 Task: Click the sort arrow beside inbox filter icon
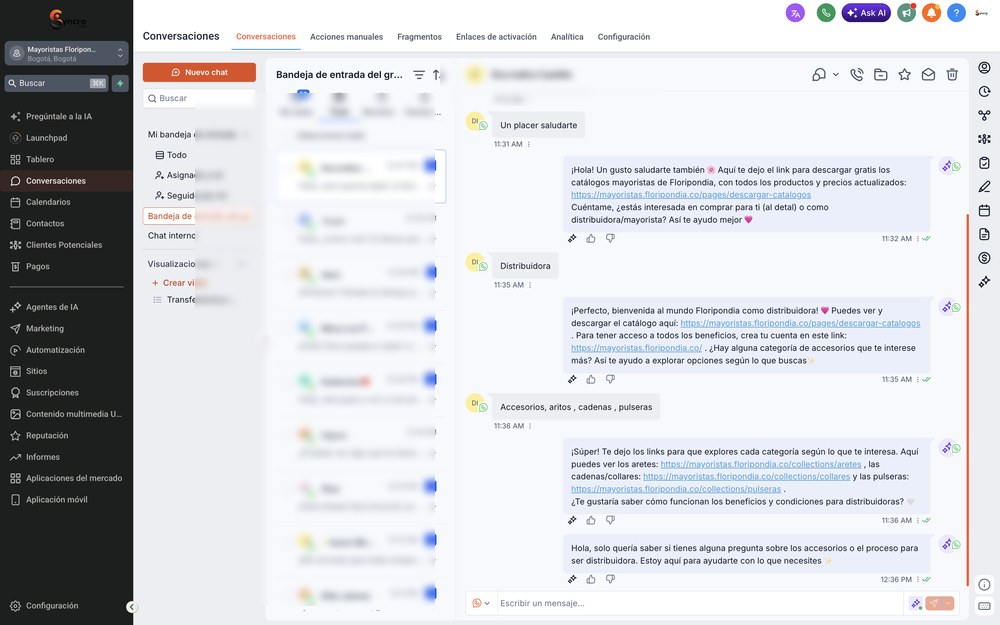coord(437,75)
